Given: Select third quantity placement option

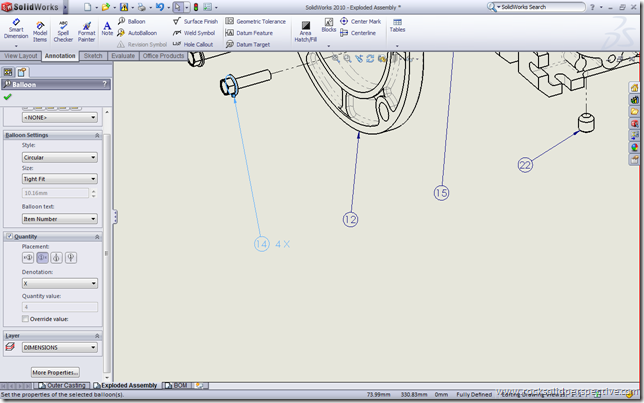Looking at the screenshot, I should (x=57, y=258).
